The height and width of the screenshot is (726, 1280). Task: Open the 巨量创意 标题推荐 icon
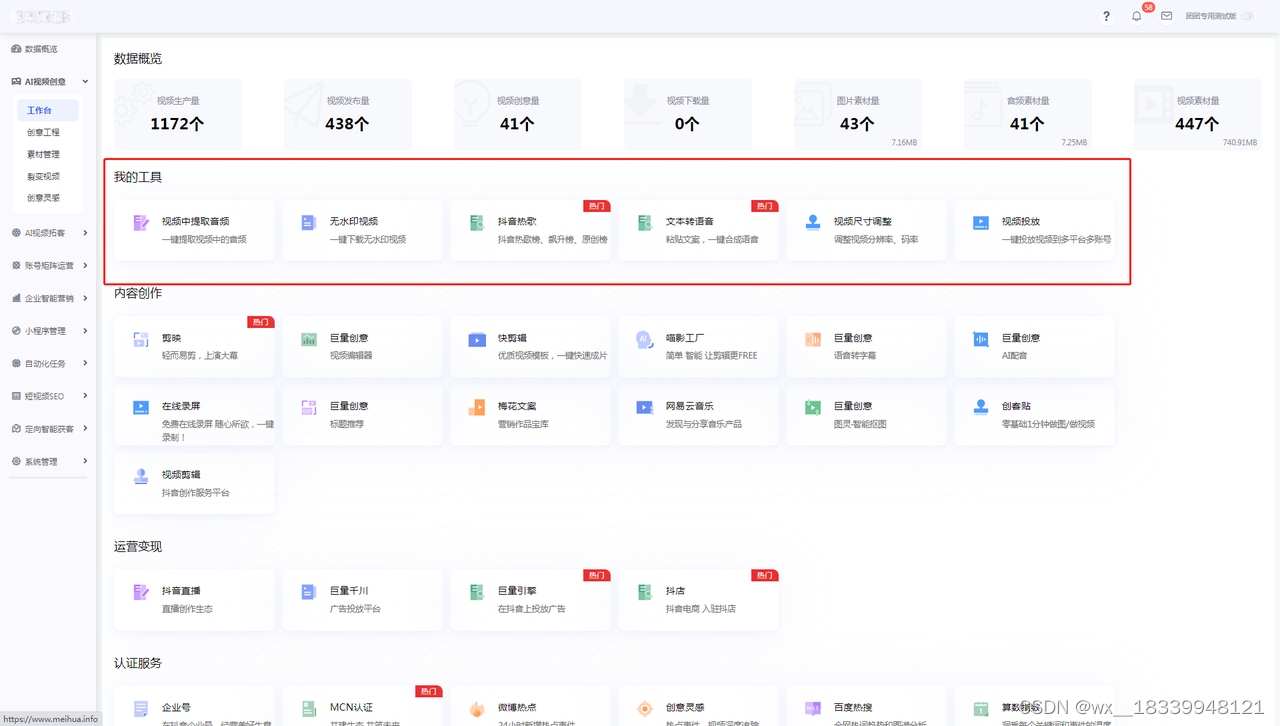(x=309, y=408)
